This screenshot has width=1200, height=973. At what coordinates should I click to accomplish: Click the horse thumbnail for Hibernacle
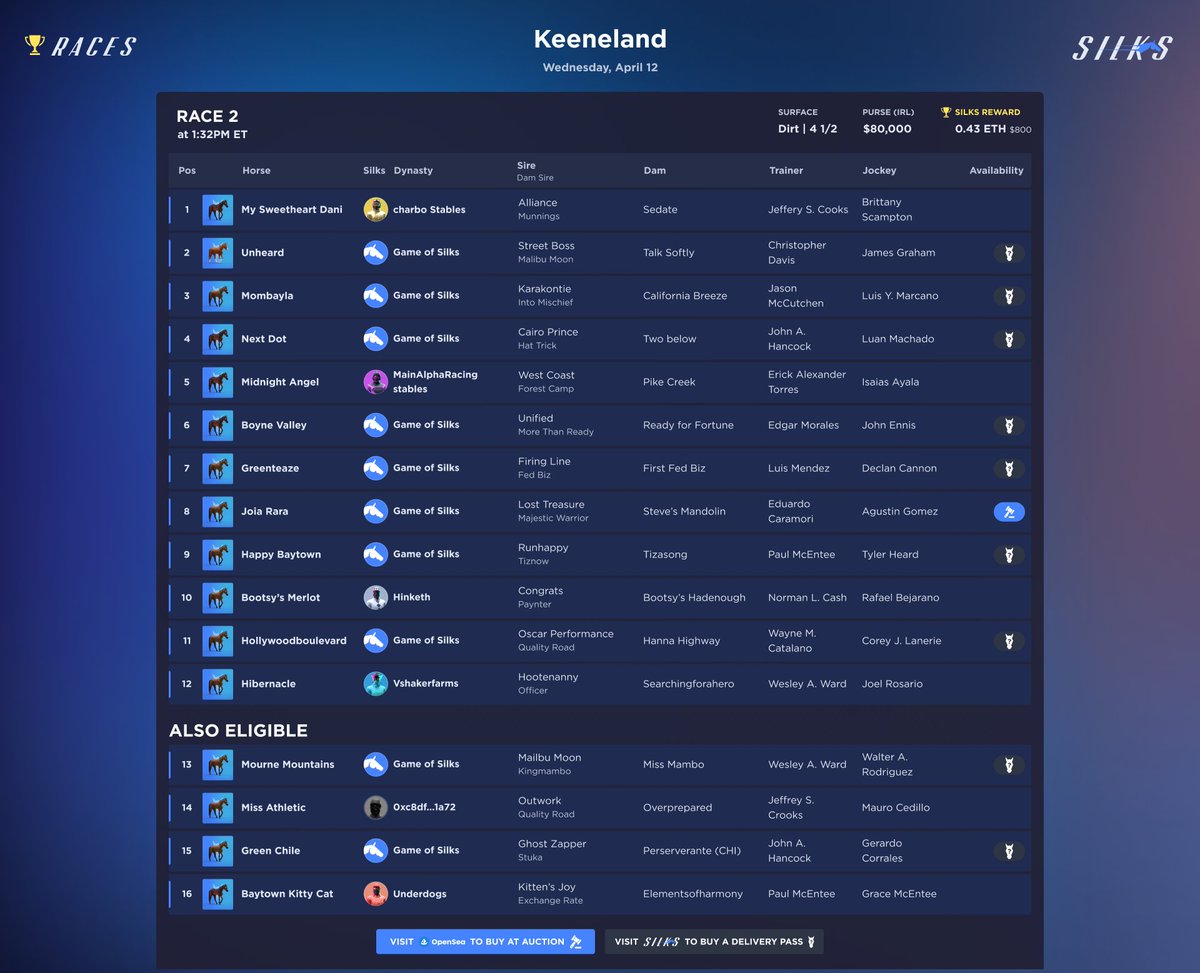click(217, 684)
